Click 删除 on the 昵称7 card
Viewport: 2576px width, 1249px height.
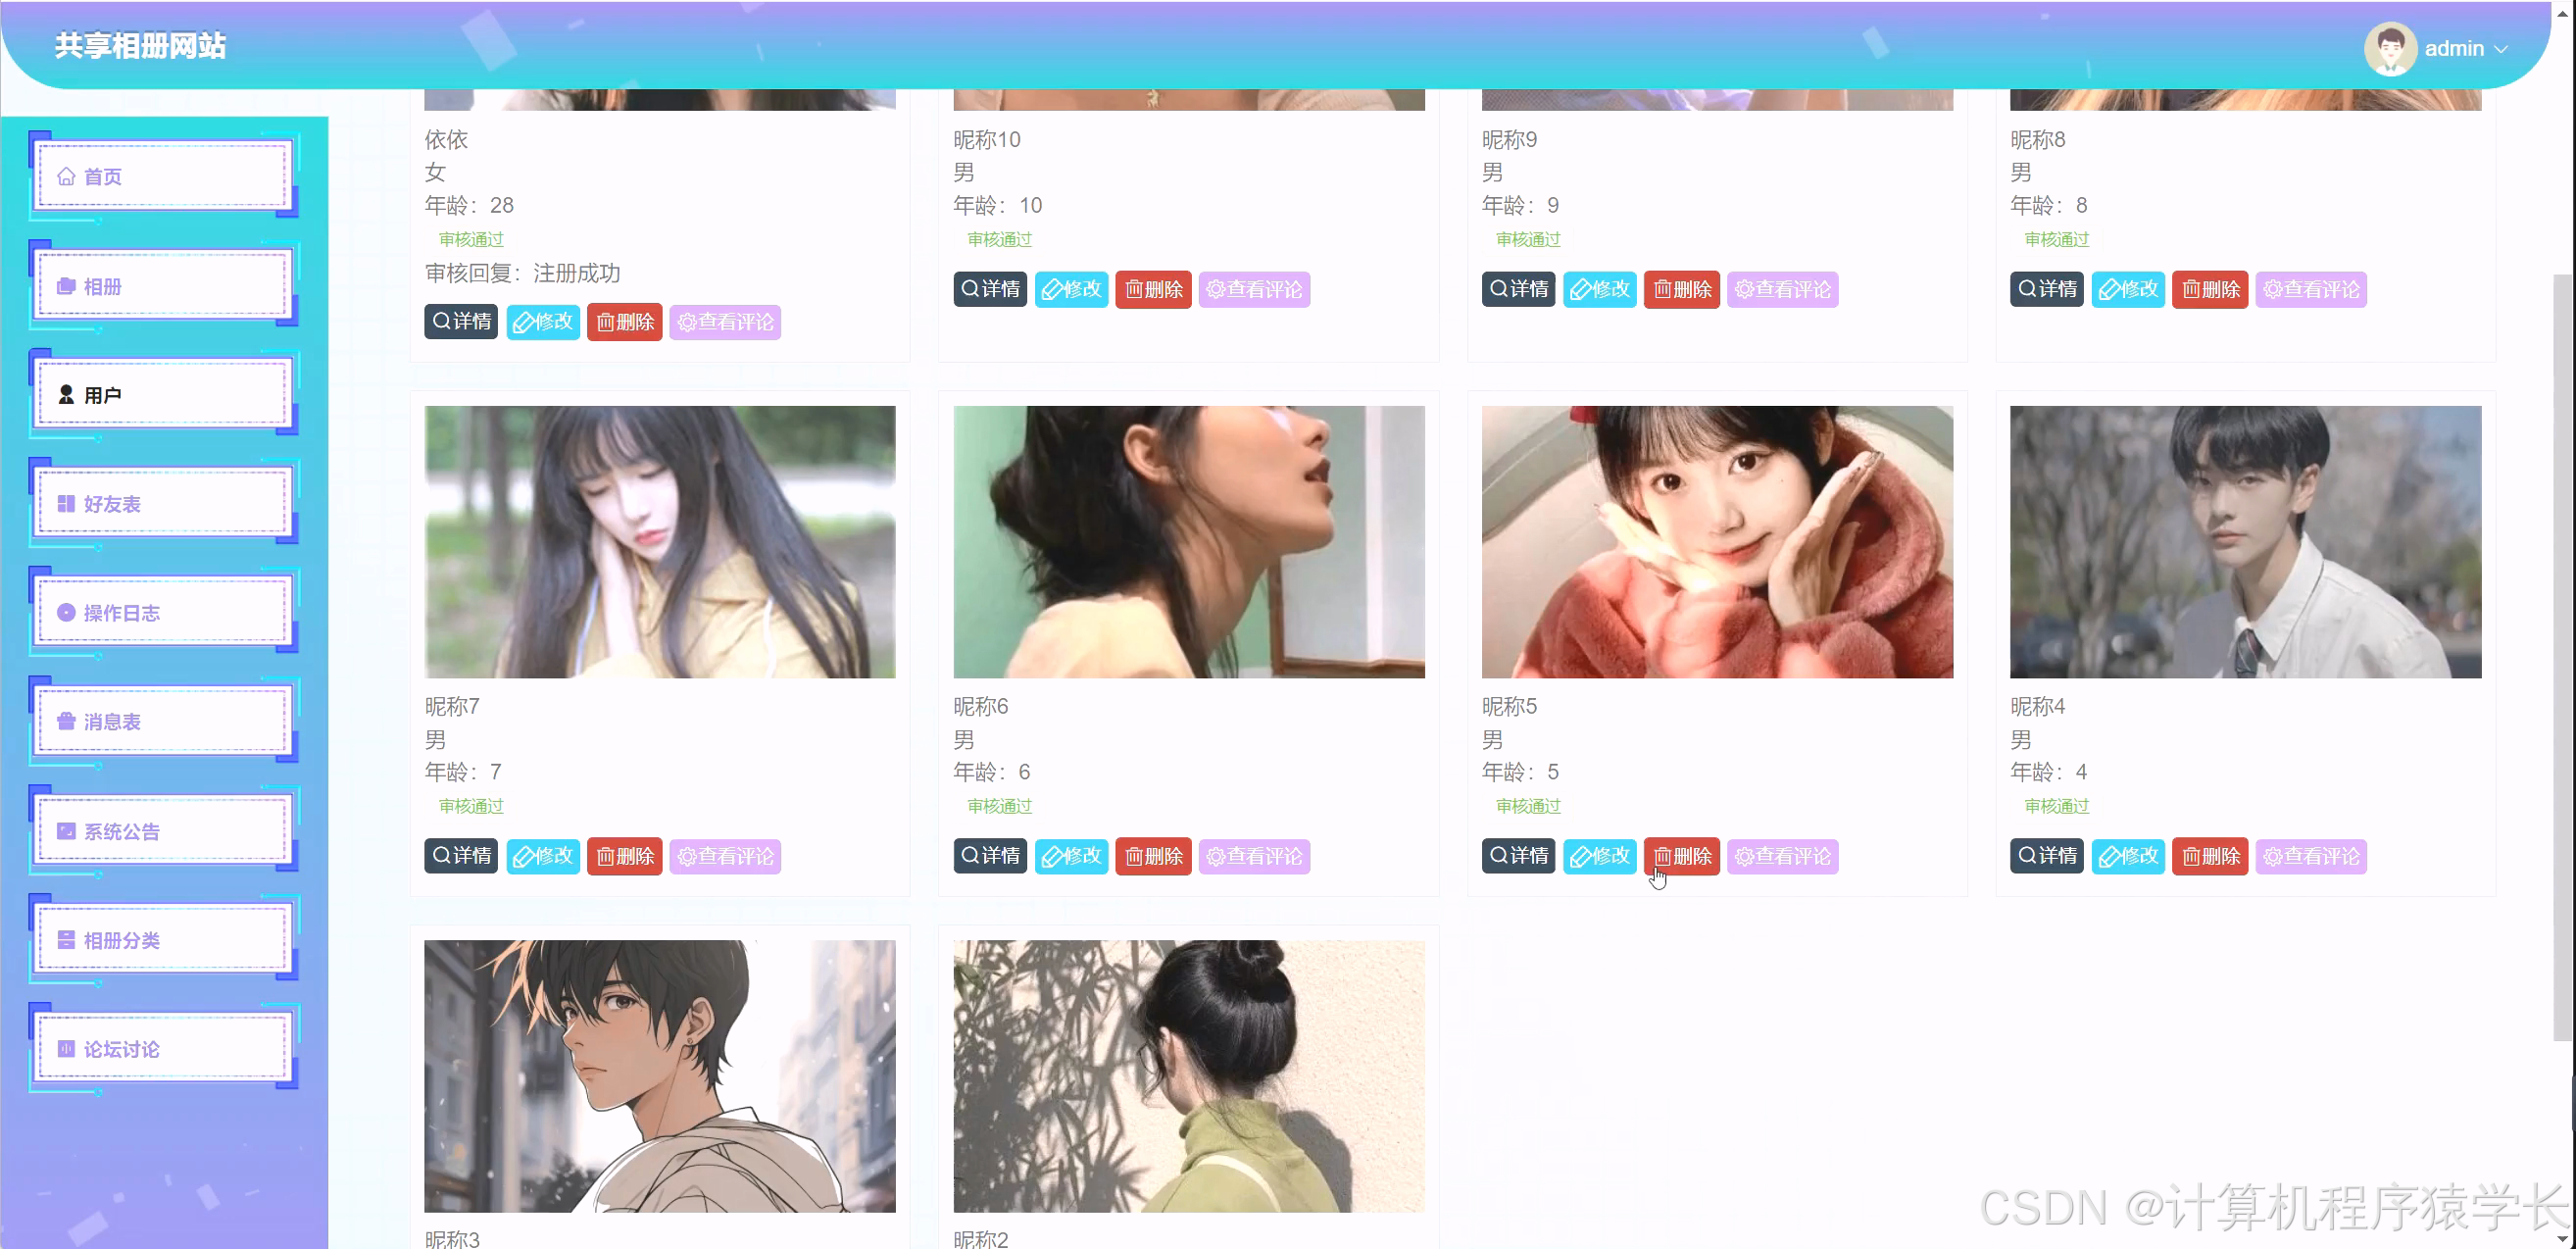click(x=624, y=855)
